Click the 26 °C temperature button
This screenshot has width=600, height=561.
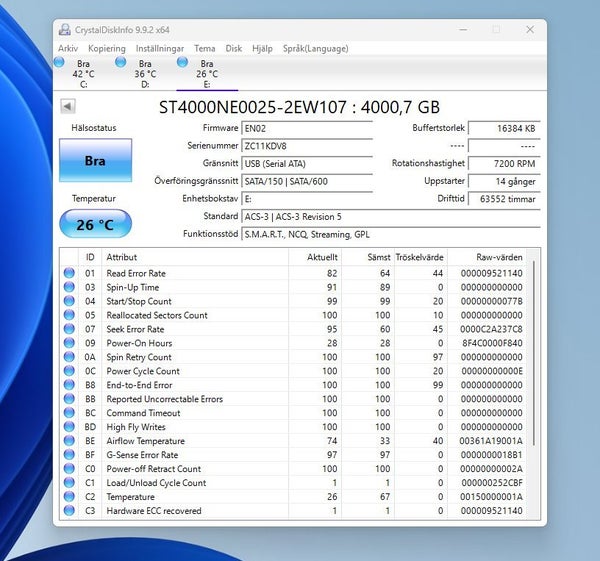(x=95, y=224)
